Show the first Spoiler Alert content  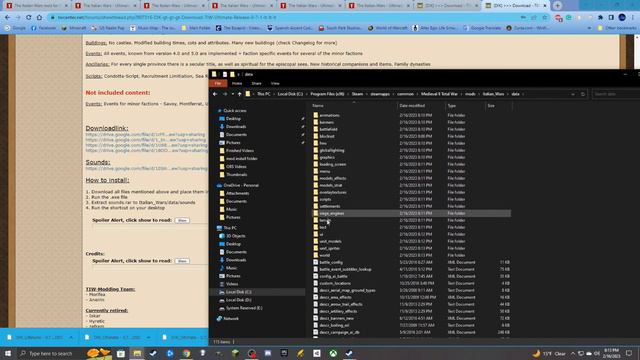pyautogui.click(x=182, y=220)
